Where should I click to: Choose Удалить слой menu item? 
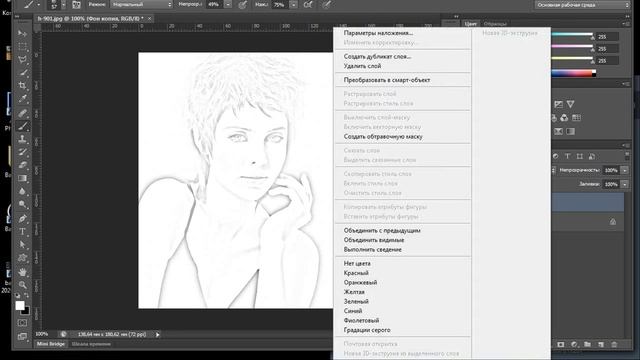click(362, 66)
